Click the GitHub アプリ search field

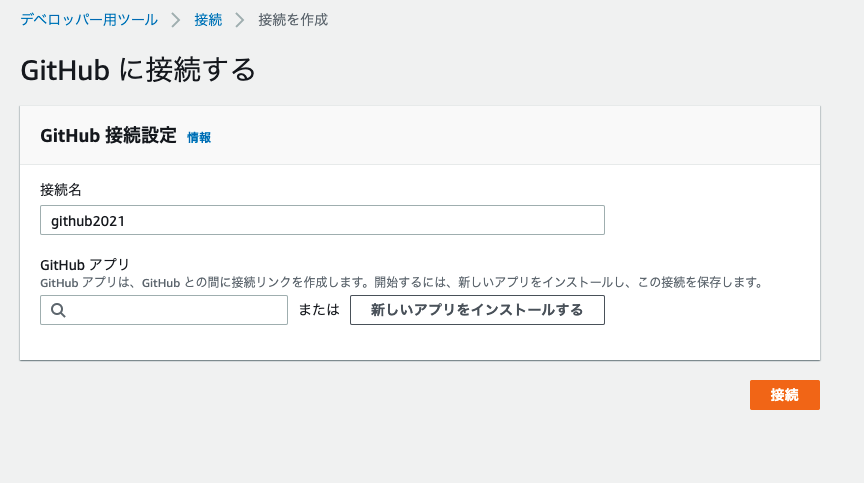pos(164,310)
